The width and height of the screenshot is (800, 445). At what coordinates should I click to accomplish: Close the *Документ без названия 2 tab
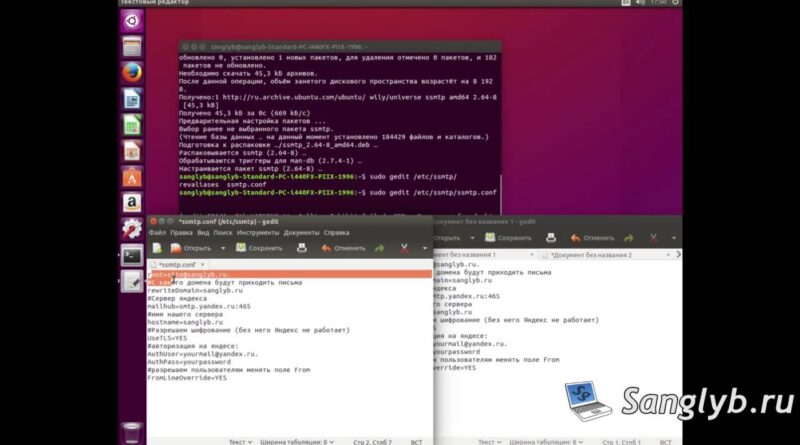tap(668, 255)
